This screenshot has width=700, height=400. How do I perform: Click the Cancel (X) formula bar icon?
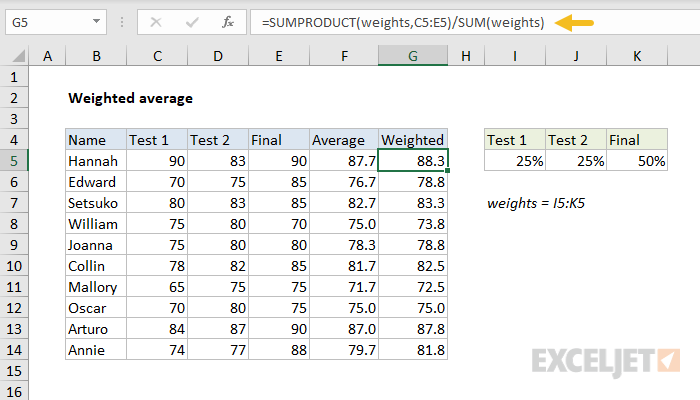(x=156, y=22)
